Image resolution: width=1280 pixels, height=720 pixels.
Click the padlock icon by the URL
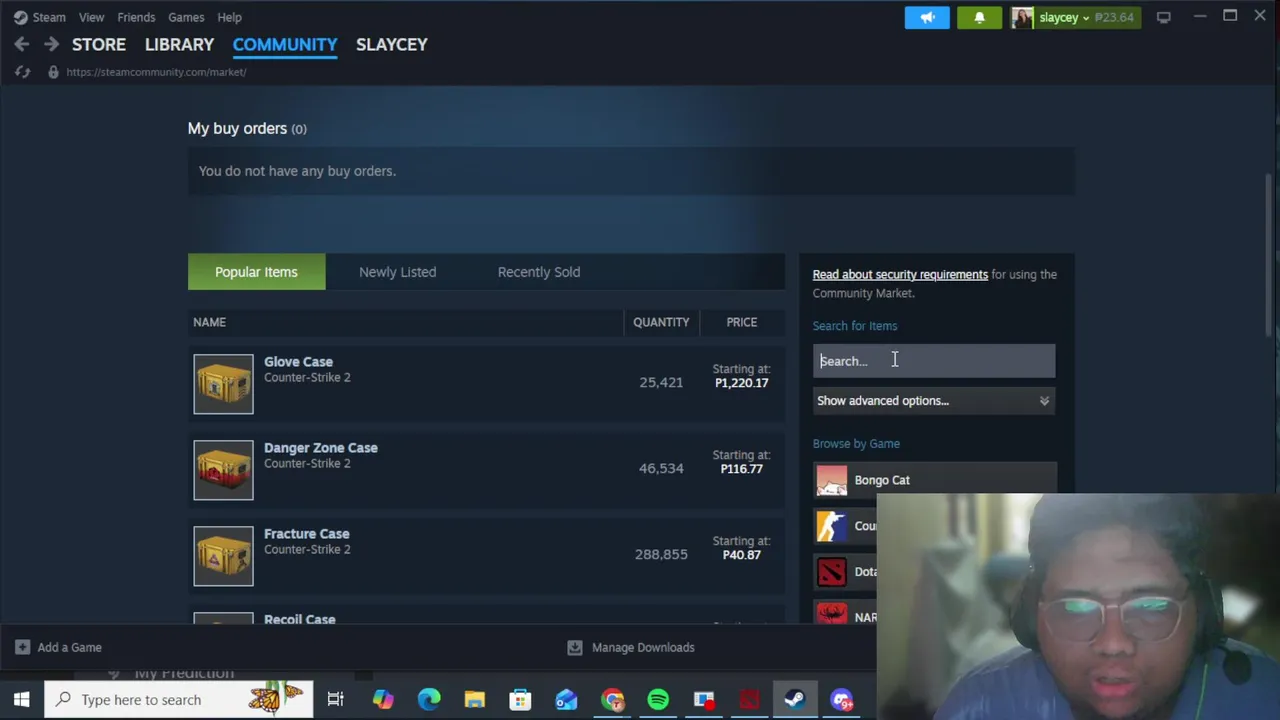click(53, 72)
